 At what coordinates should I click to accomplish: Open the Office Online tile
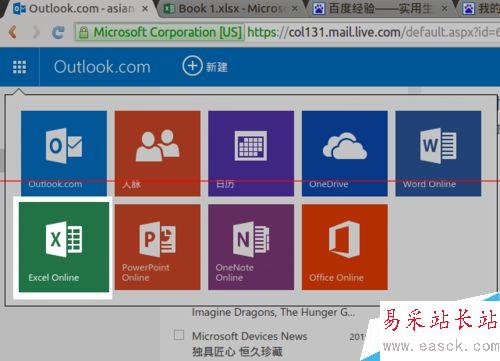(345, 247)
